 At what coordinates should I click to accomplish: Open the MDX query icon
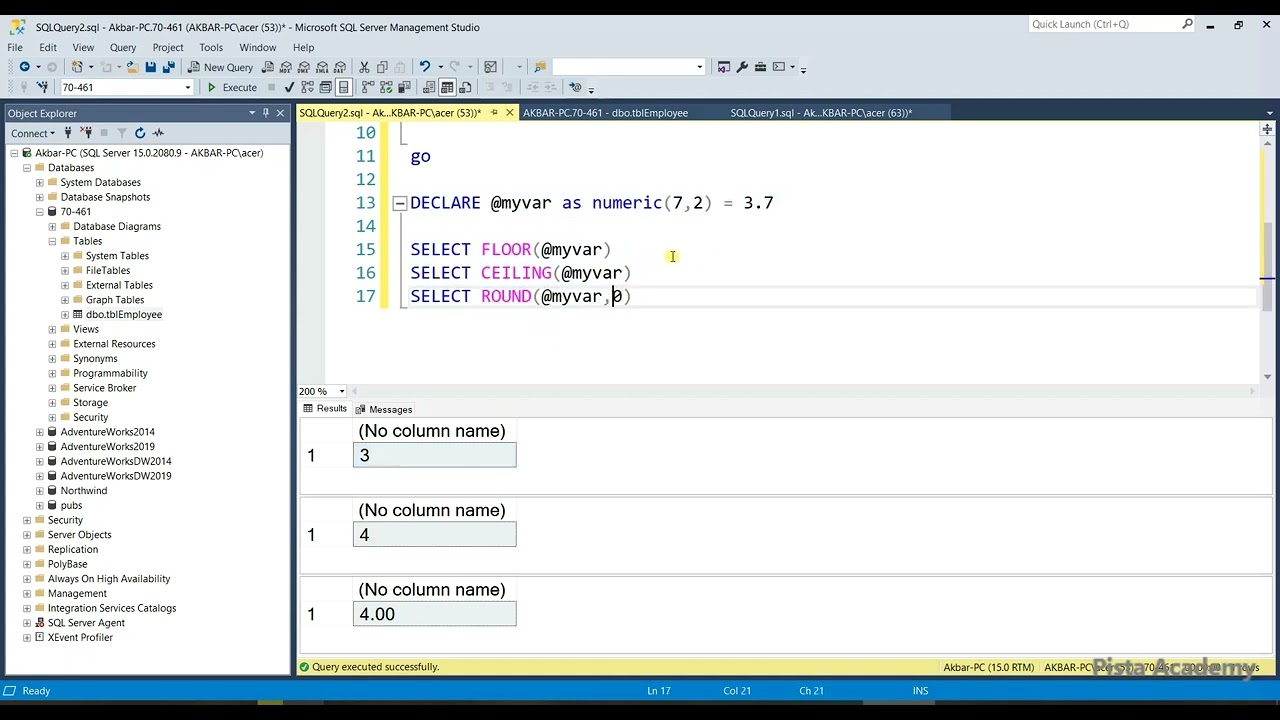(286, 67)
